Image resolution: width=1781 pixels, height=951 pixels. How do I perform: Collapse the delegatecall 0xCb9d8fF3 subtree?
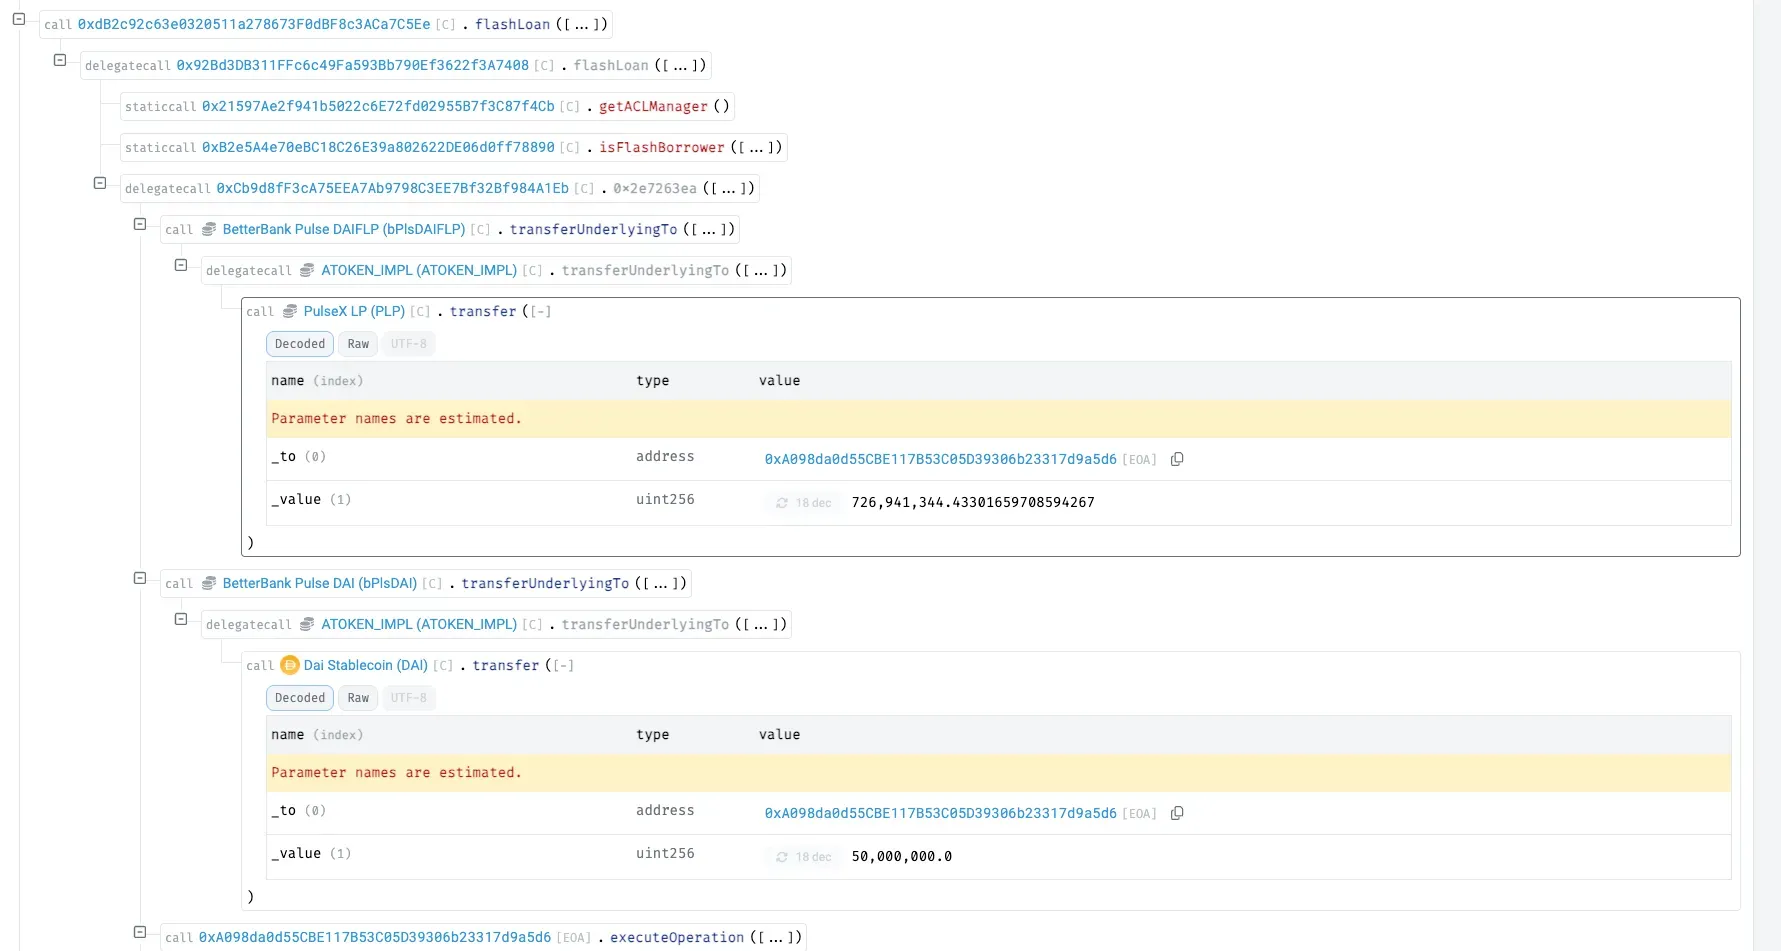pos(99,182)
